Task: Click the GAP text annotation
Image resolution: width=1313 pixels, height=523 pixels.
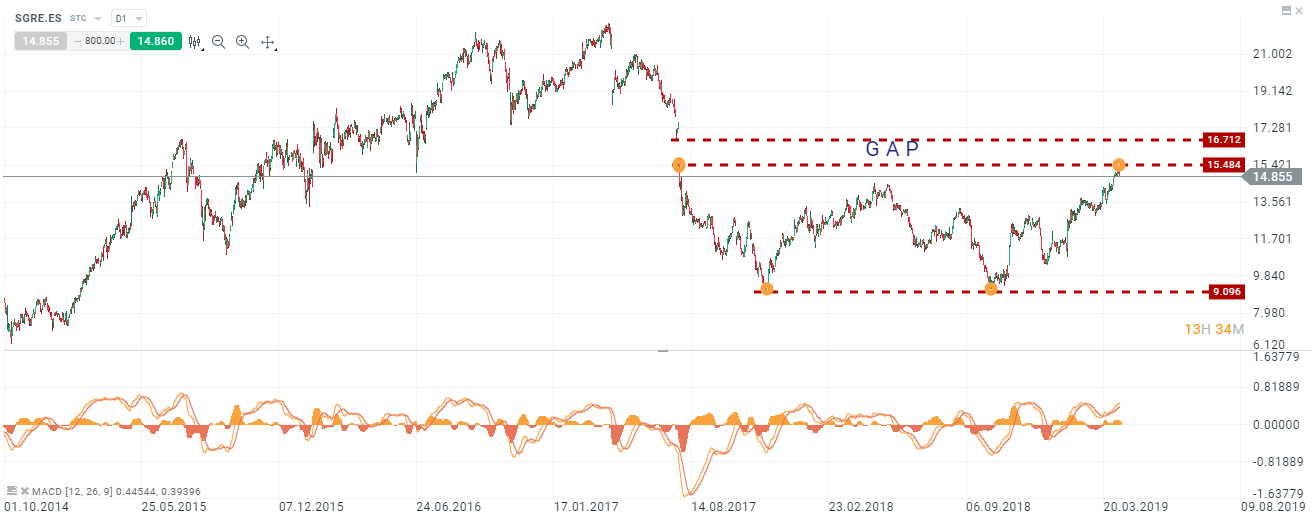Action: (892, 149)
